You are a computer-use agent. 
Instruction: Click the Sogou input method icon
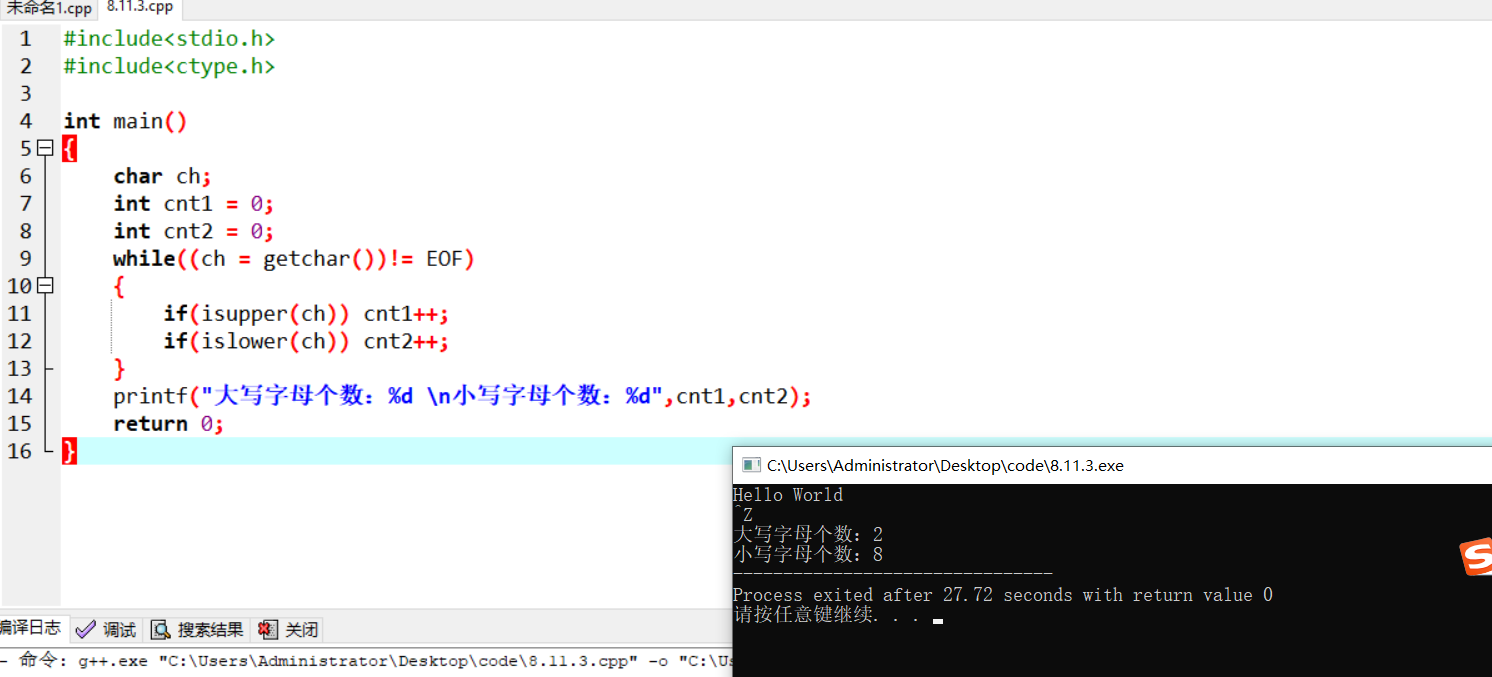tap(1476, 558)
